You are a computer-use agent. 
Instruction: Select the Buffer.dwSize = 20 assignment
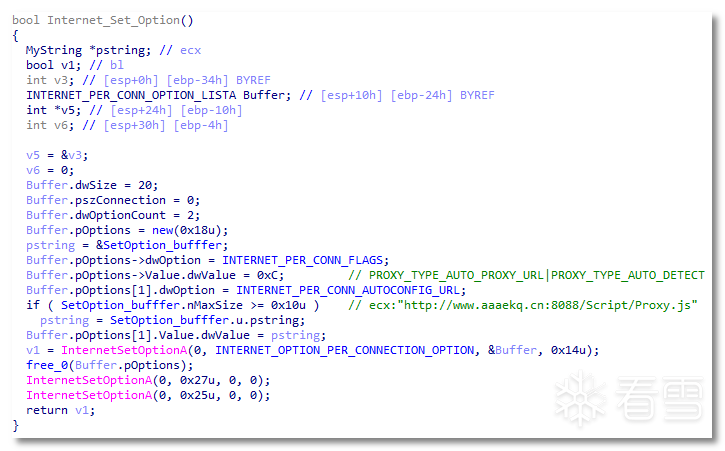[x=92, y=185]
